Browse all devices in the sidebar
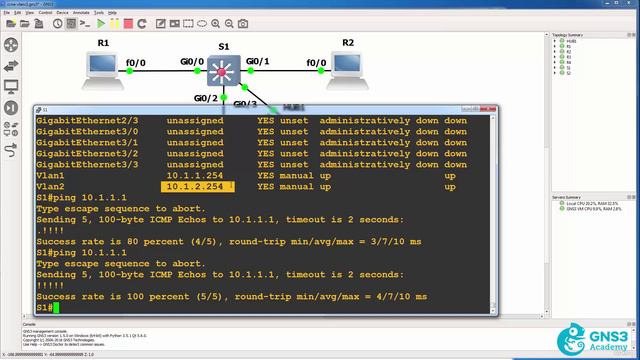 pyautogui.click(x=11, y=129)
